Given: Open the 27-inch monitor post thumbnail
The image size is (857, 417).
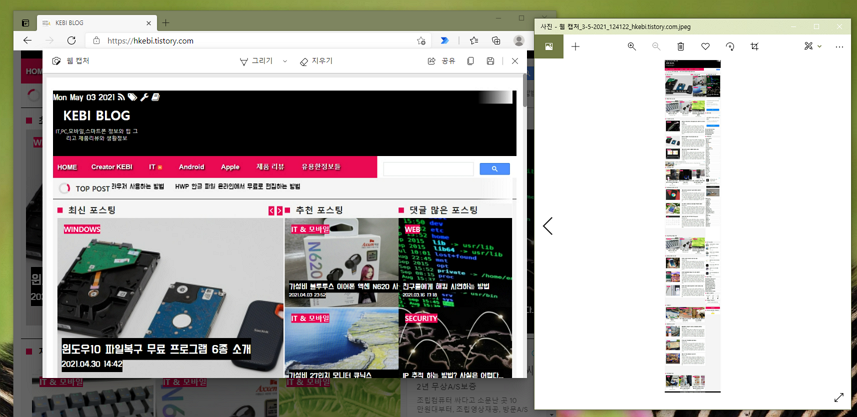Looking at the screenshot, I should (x=341, y=343).
